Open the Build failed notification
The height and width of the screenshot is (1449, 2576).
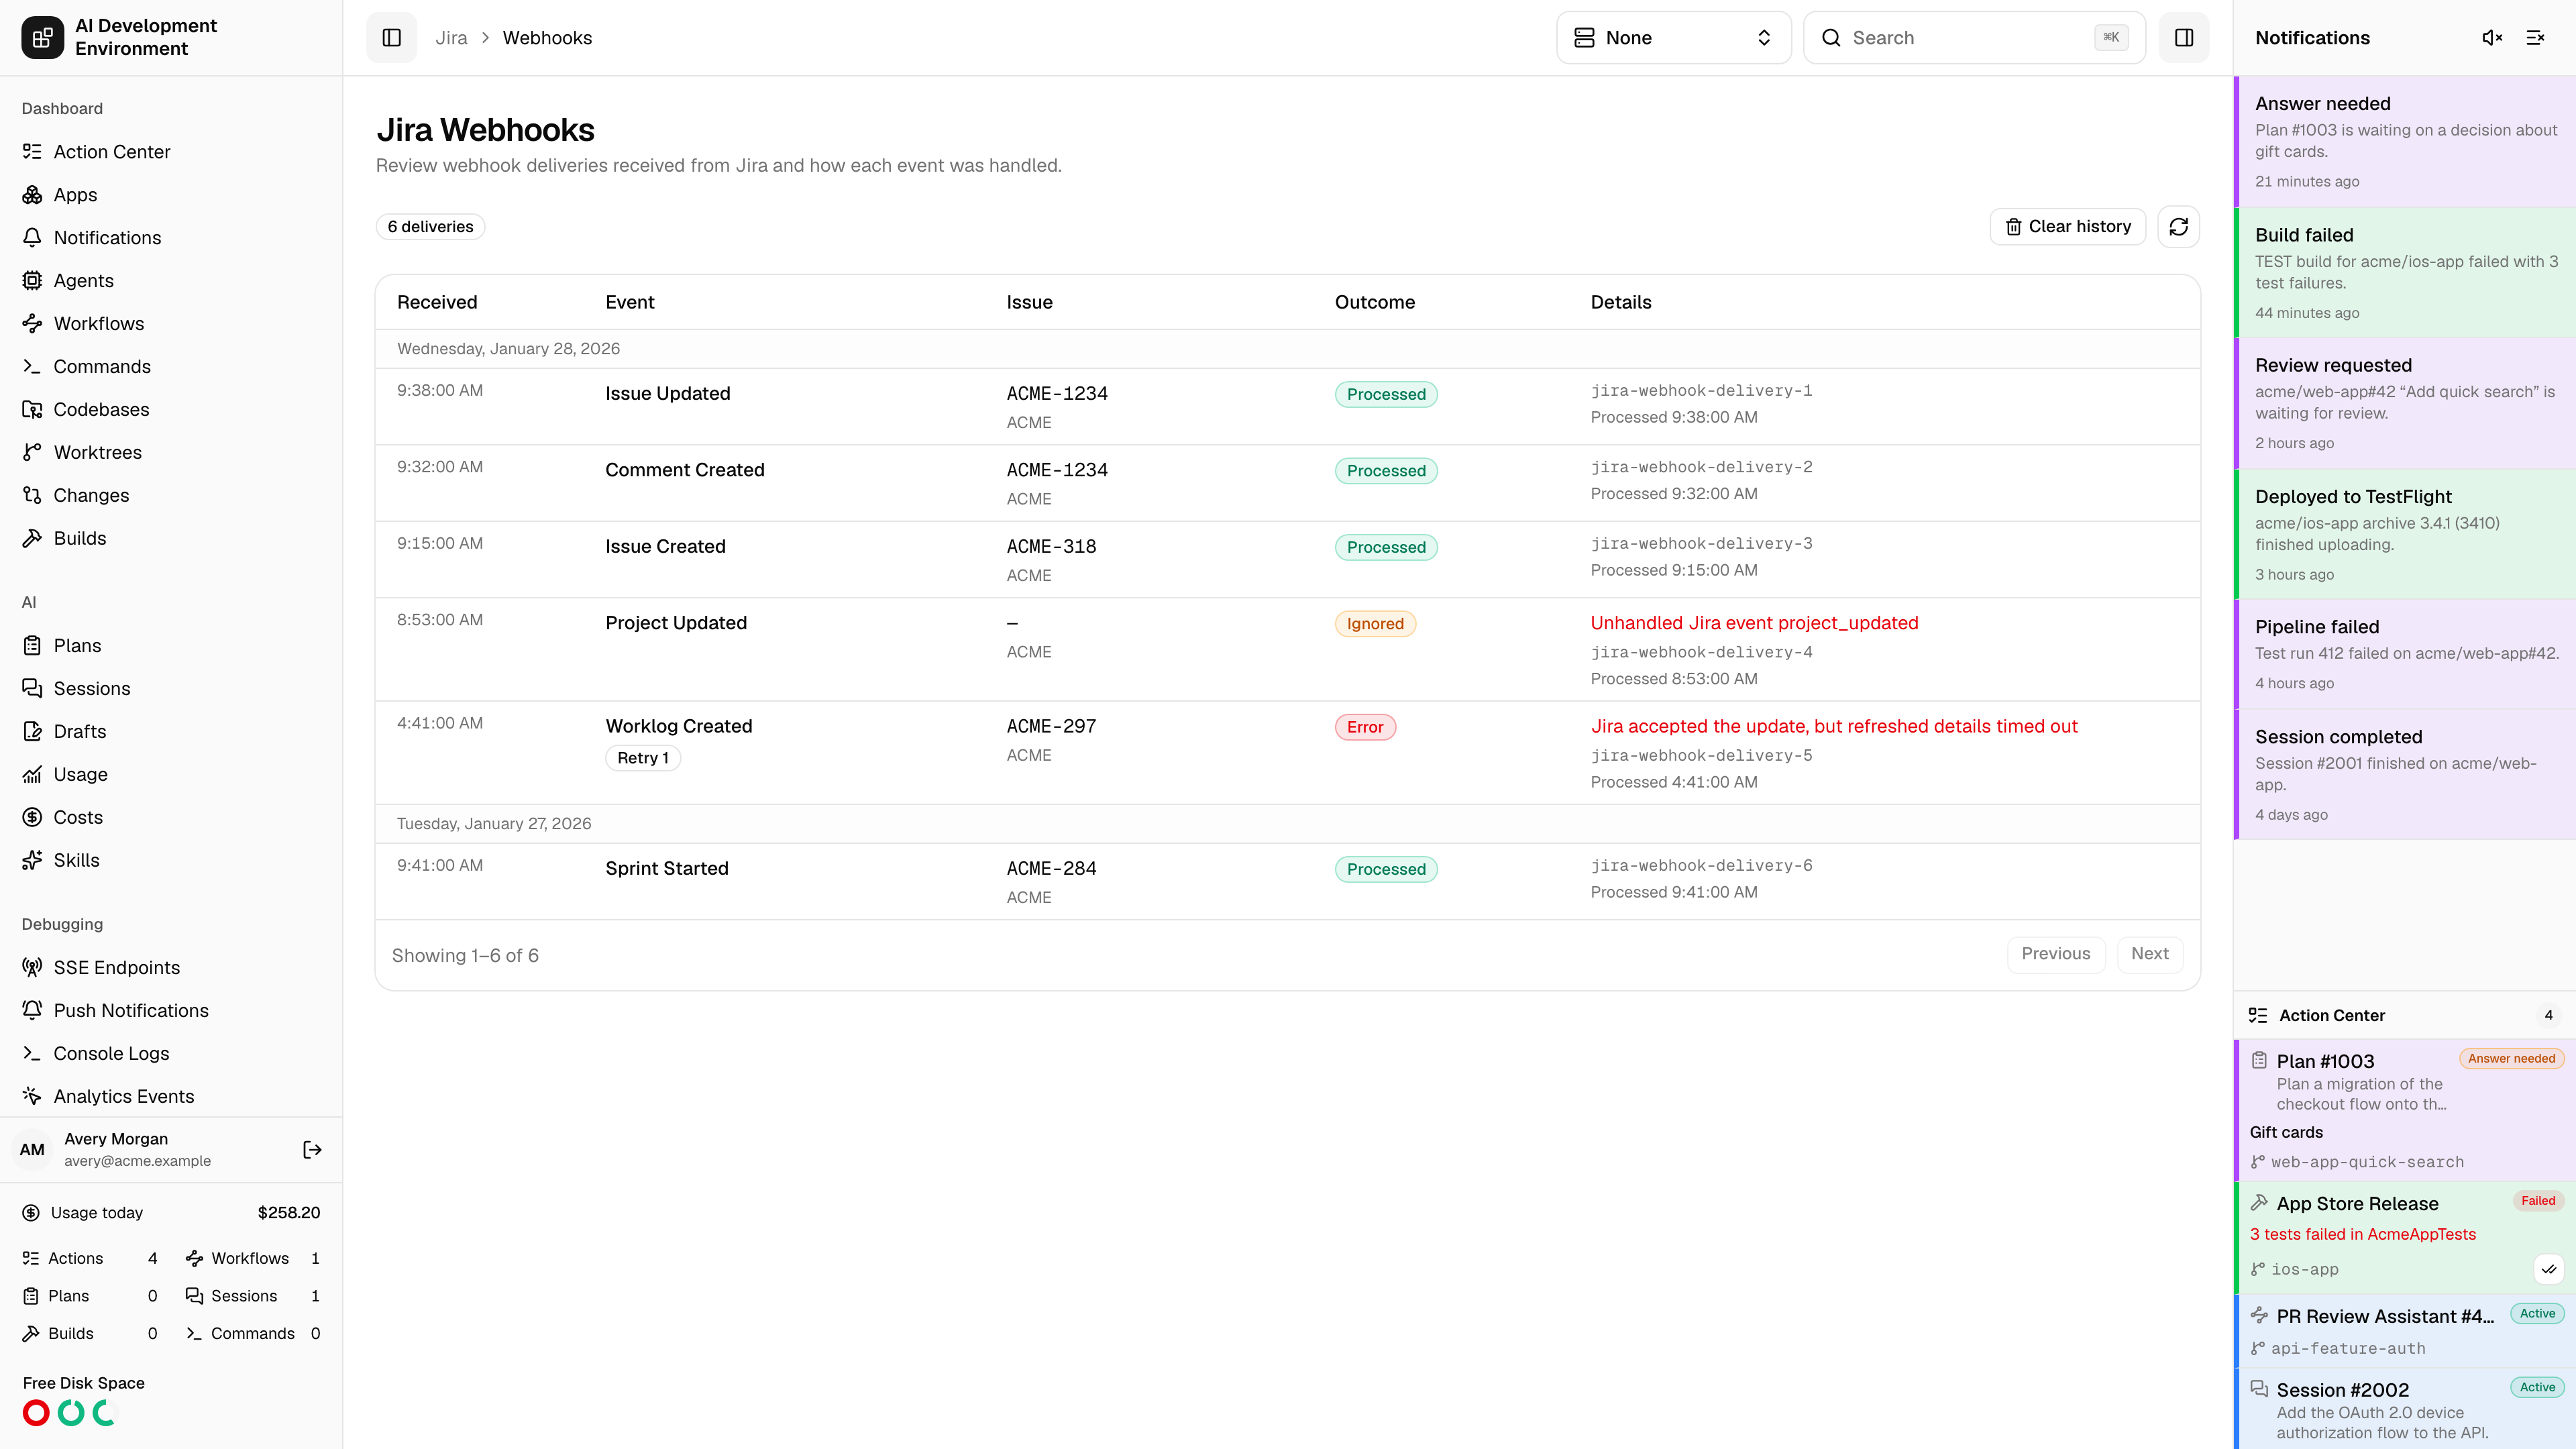(x=2404, y=273)
